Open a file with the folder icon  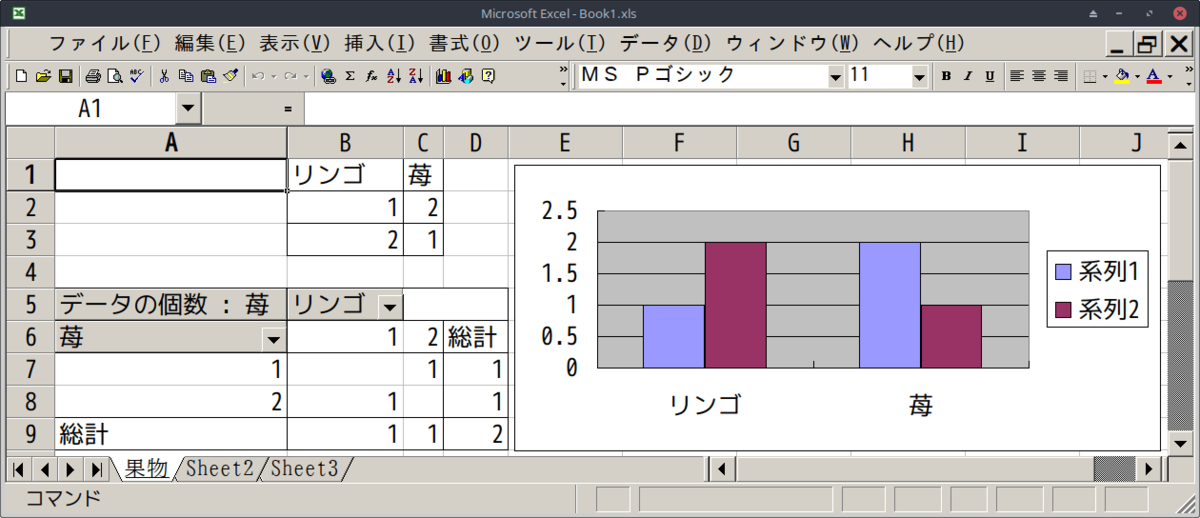coord(43,76)
